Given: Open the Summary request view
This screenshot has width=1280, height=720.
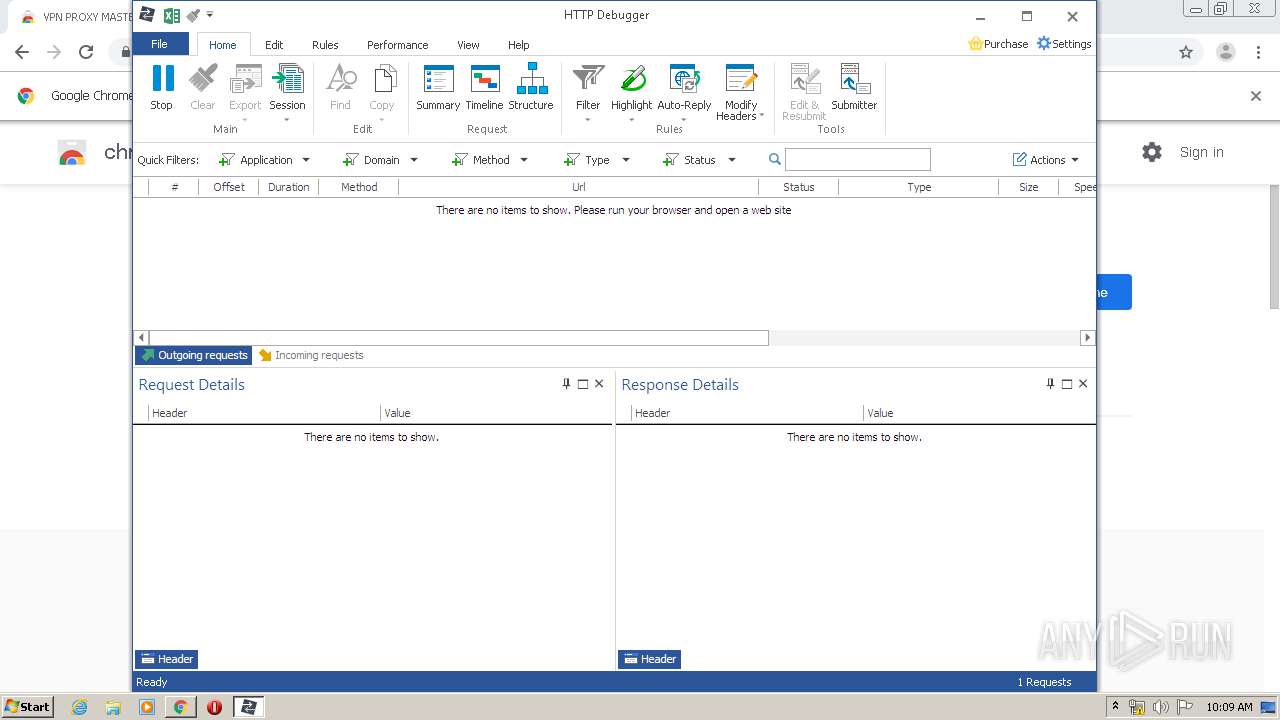Looking at the screenshot, I should click(438, 87).
